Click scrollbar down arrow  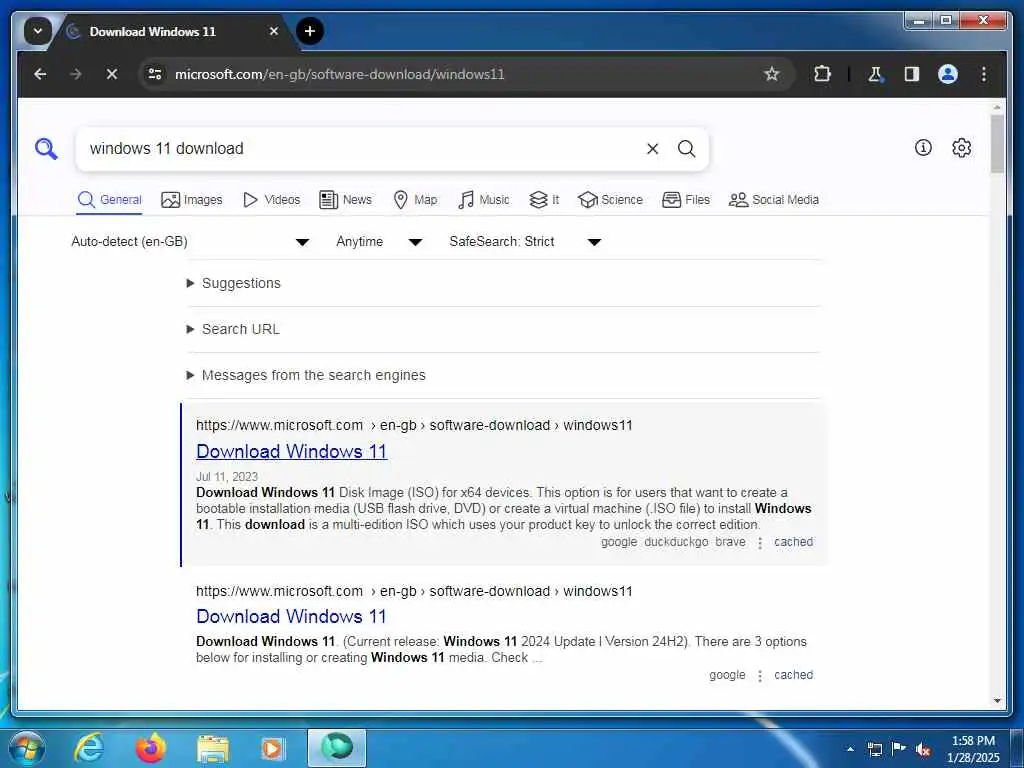click(x=997, y=701)
